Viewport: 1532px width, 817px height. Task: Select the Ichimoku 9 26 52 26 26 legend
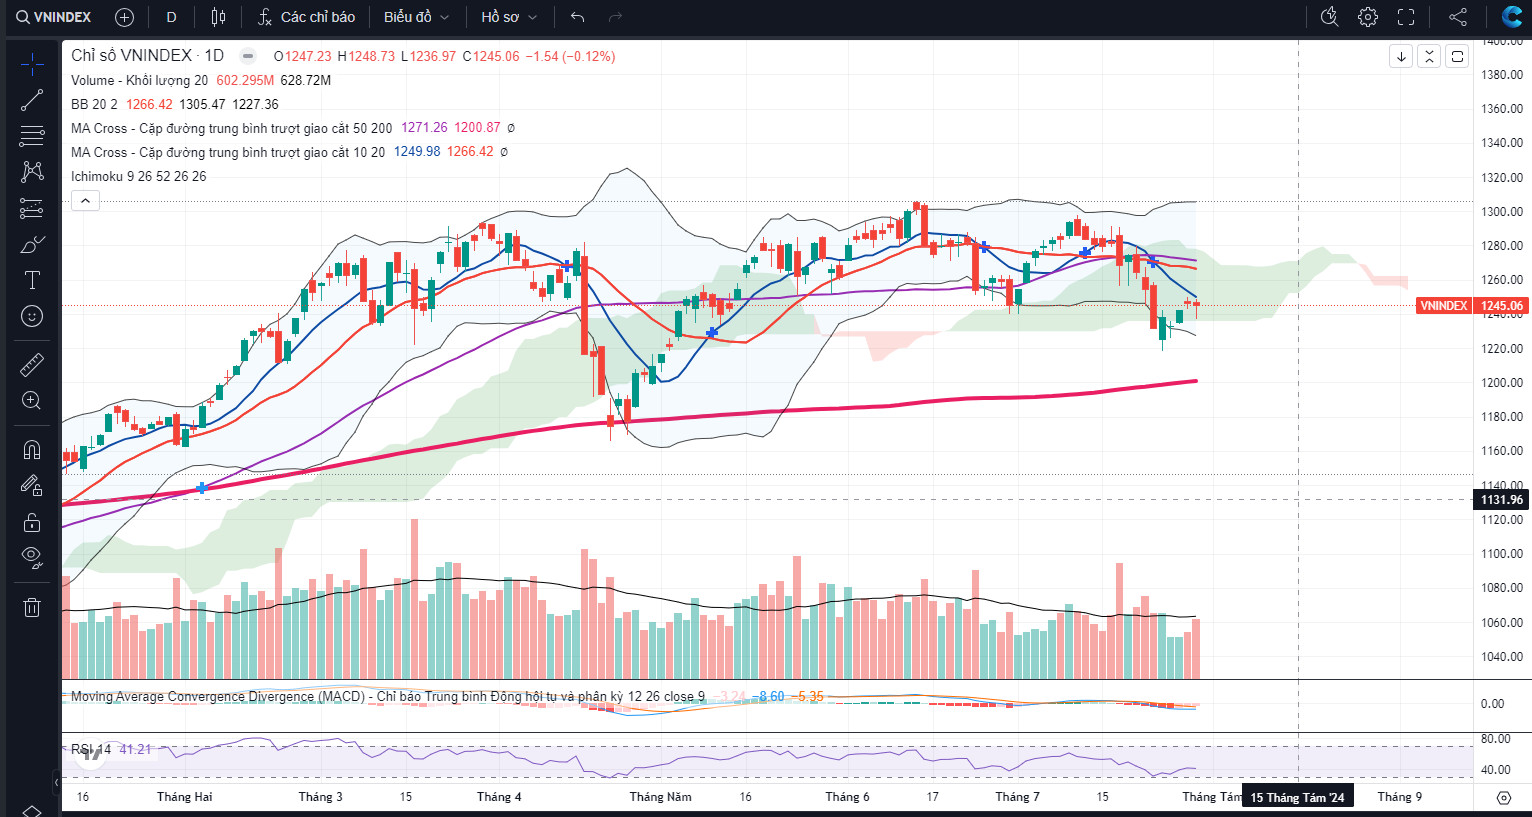click(x=139, y=176)
